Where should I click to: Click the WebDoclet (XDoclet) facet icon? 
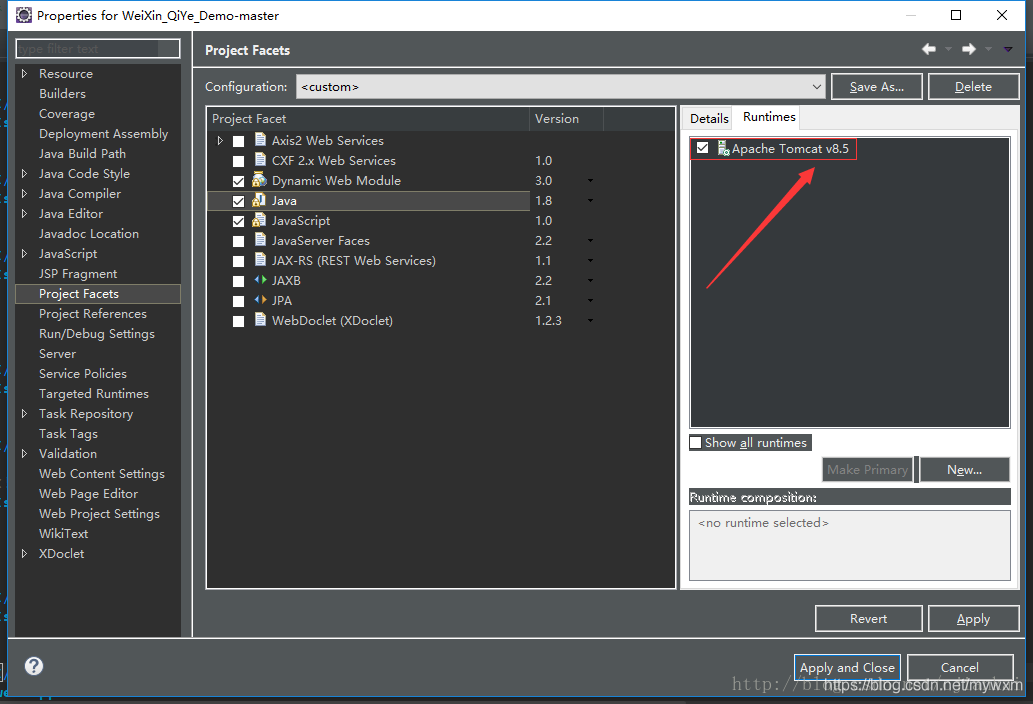260,320
